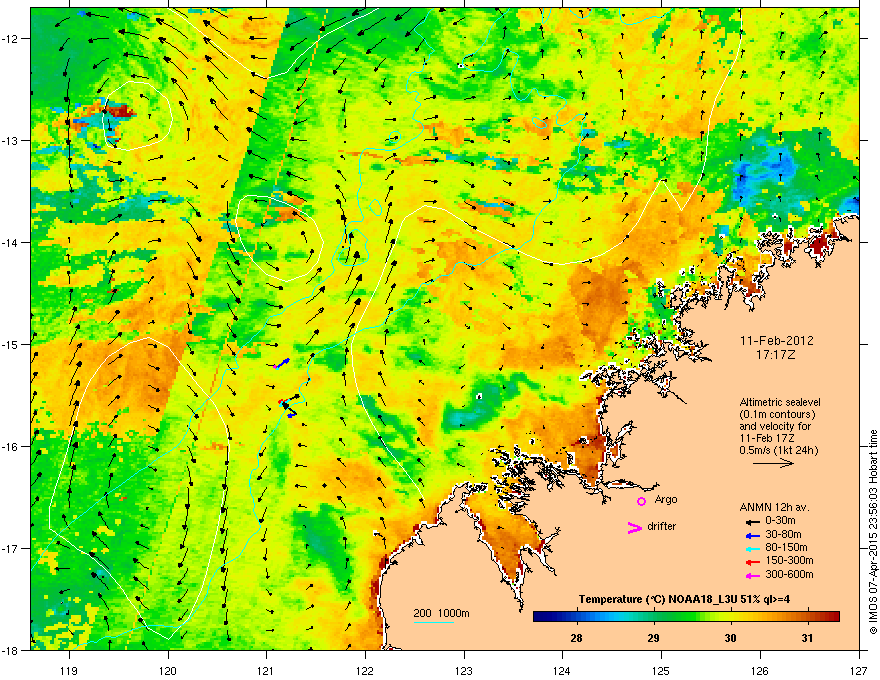Click the 30 label on color bar
The height and width of the screenshot is (680, 880).
click(730, 638)
